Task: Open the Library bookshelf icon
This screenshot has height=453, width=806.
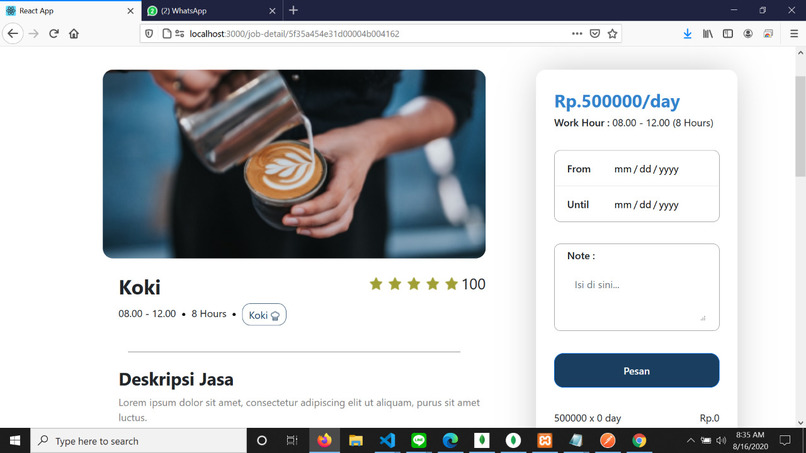Action: (x=708, y=34)
